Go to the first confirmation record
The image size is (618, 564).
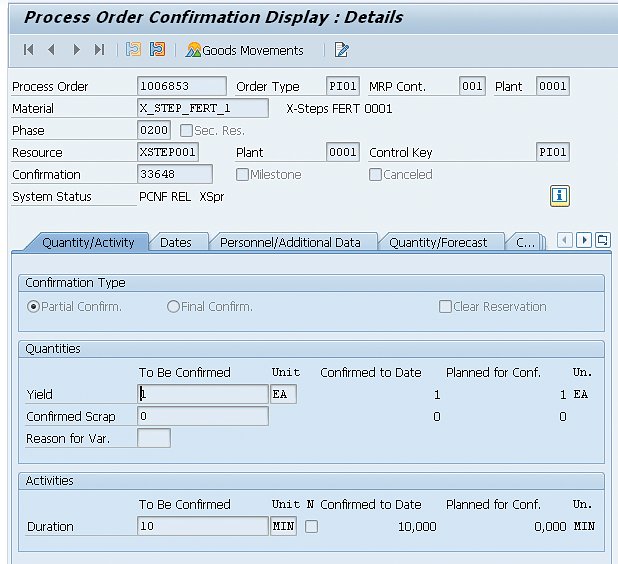(x=29, y=50)
